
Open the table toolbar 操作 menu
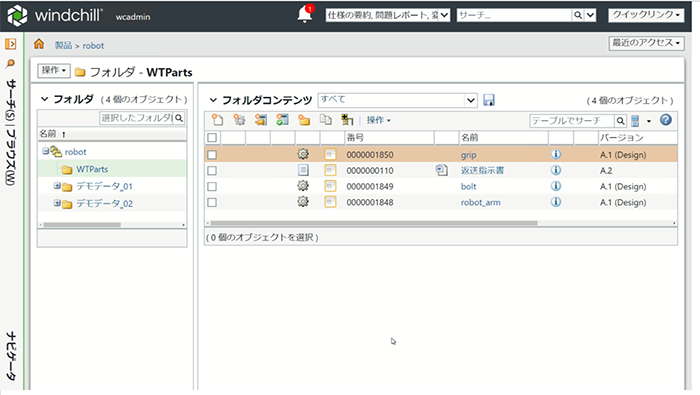[379, 120]
